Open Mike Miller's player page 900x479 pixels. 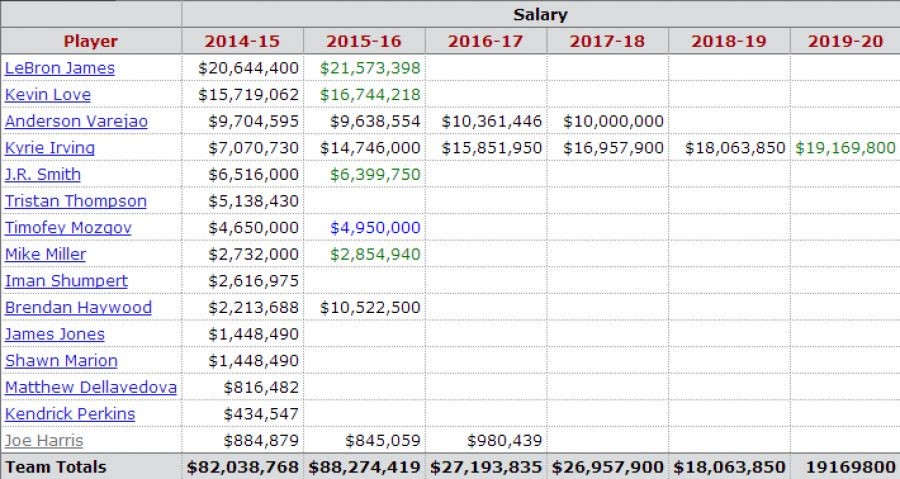(45, 254)
